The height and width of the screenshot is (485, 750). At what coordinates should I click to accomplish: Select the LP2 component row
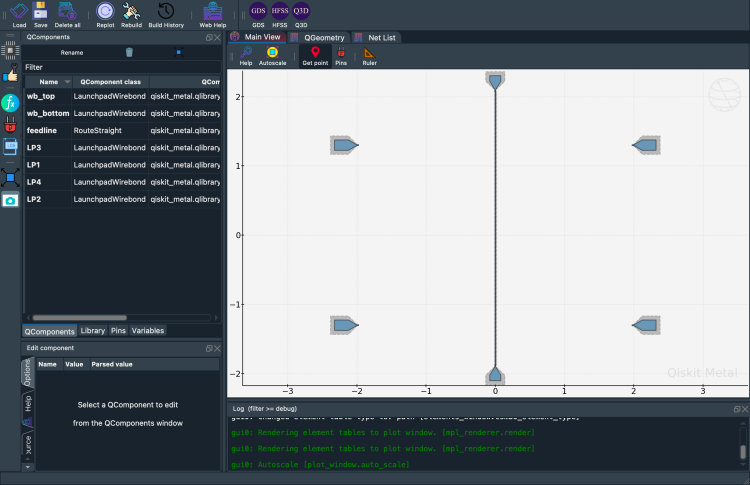point(122,199)
